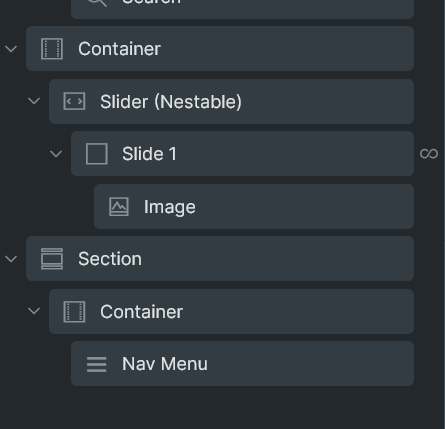Collapse the Section chevron
The image size is (445, 429).
click(11, 259)
